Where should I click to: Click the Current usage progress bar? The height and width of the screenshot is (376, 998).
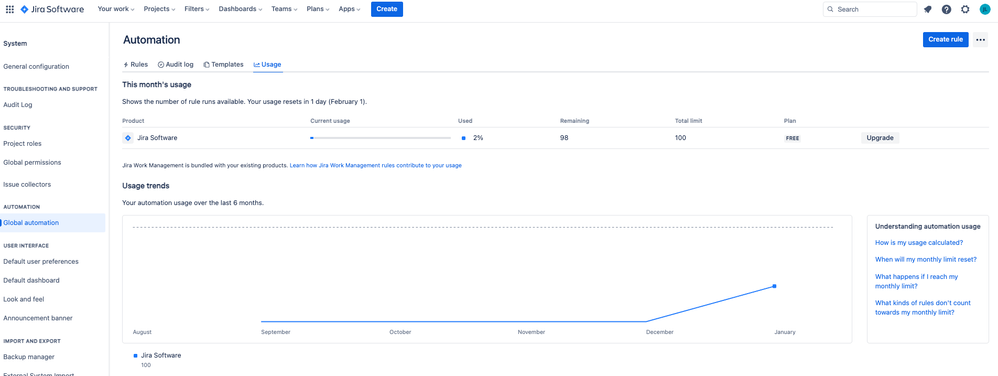click(x=380, y=137)
